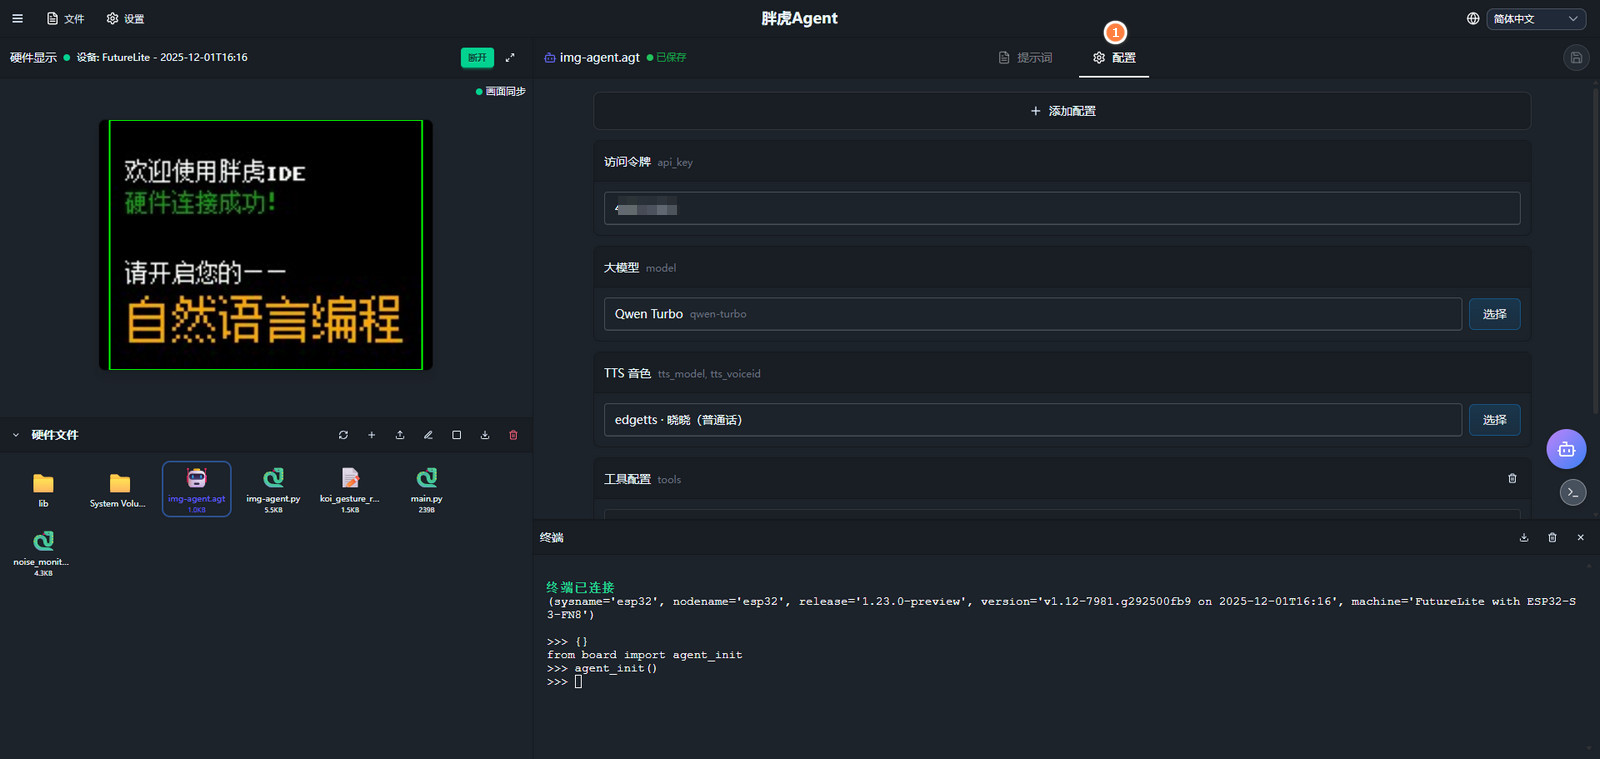
Task: Refresh the hardware files list
Action: tap(343, 435)
